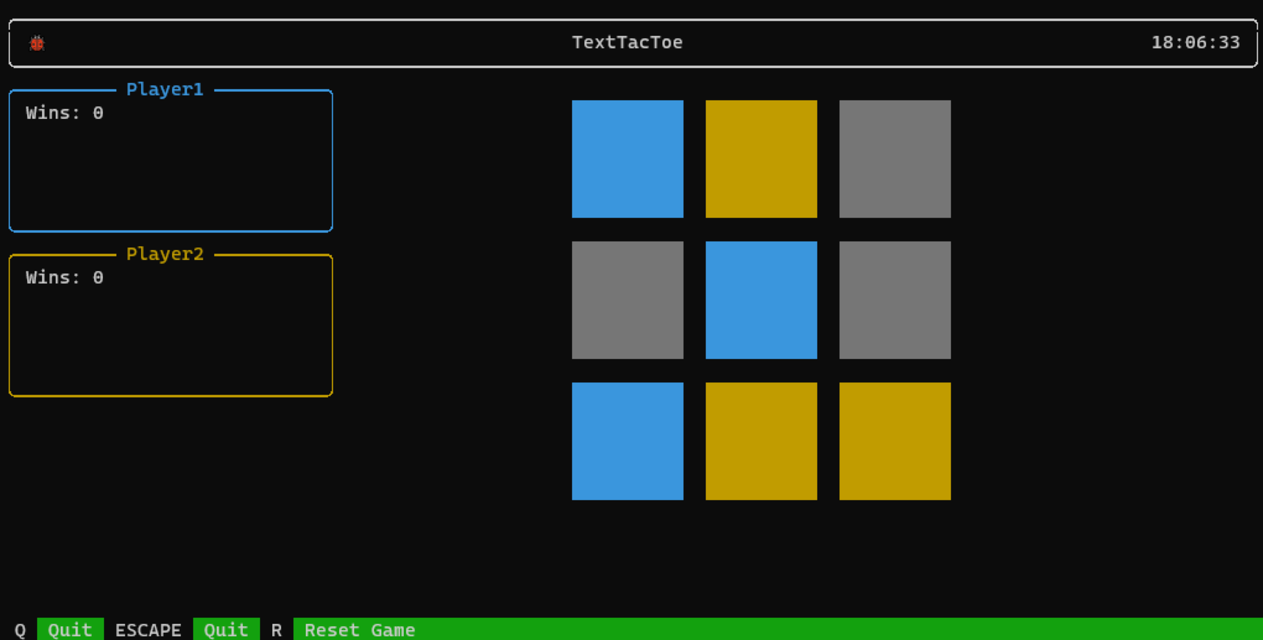Select the blue bottom-left grid cell
The height and width of the screenshot is (640, 1263).
[627, 440]
